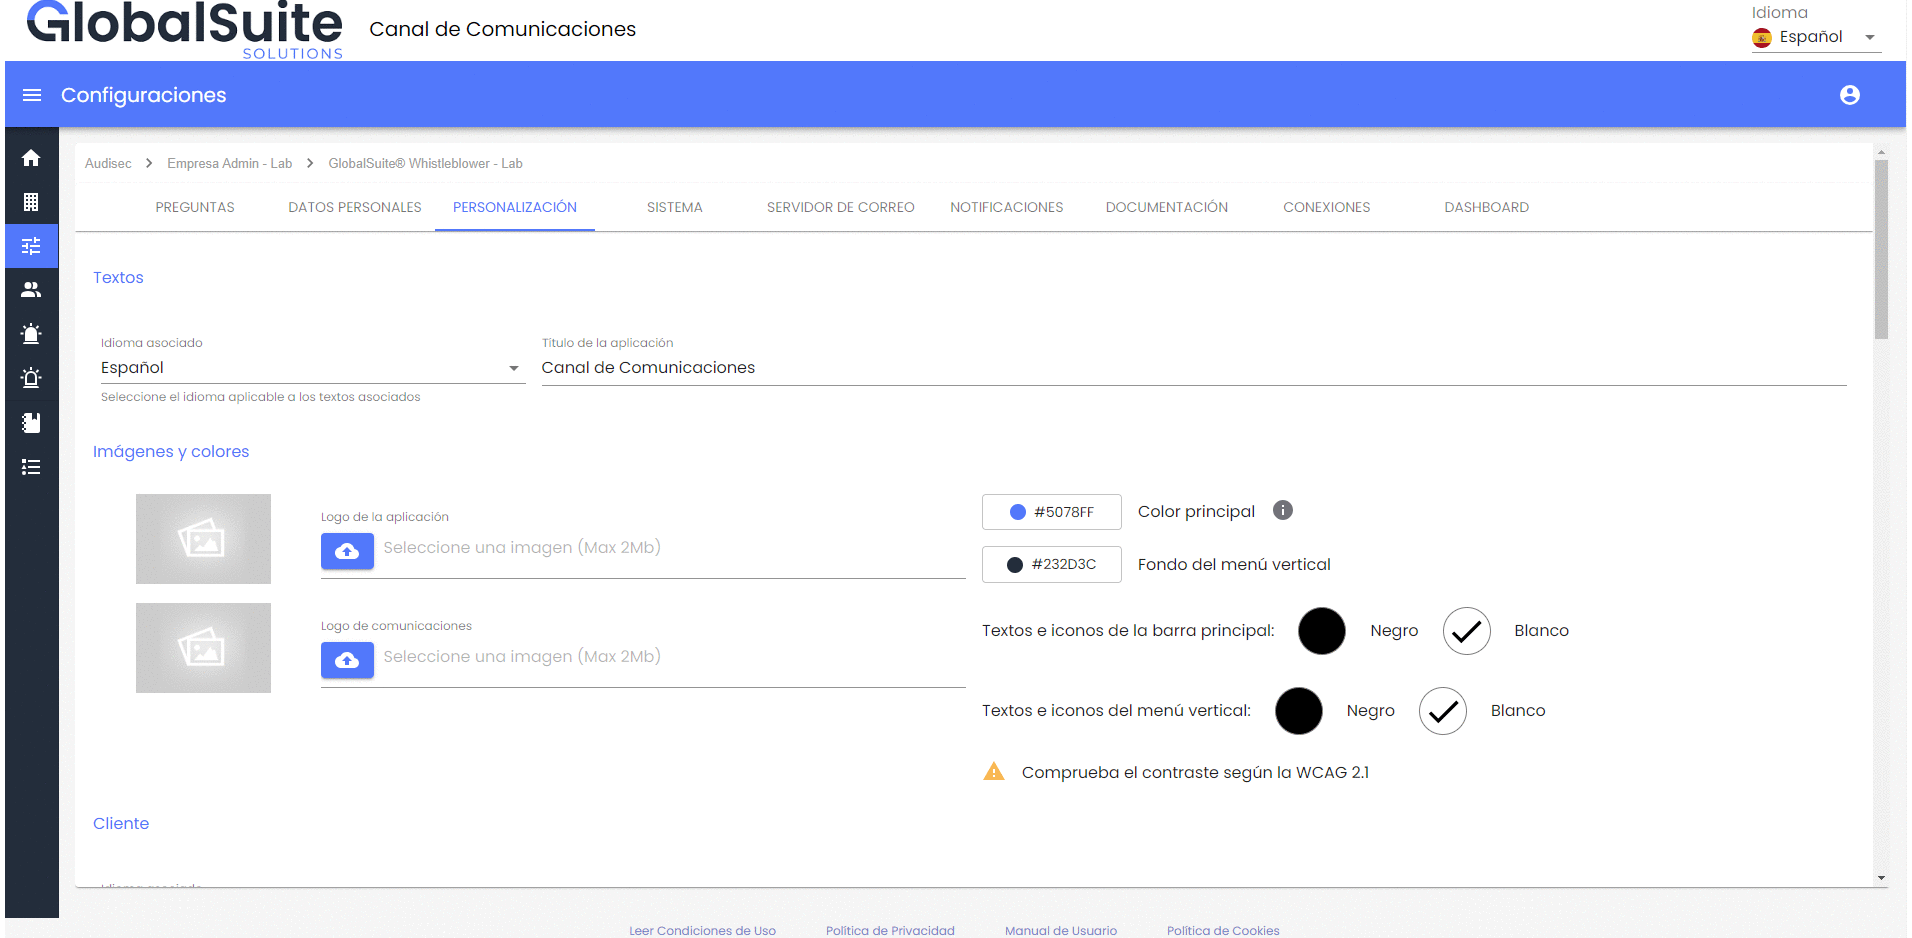Open the users group icon in sidebar
Screen dimensions: 1912x938
[x=31, y=290]
